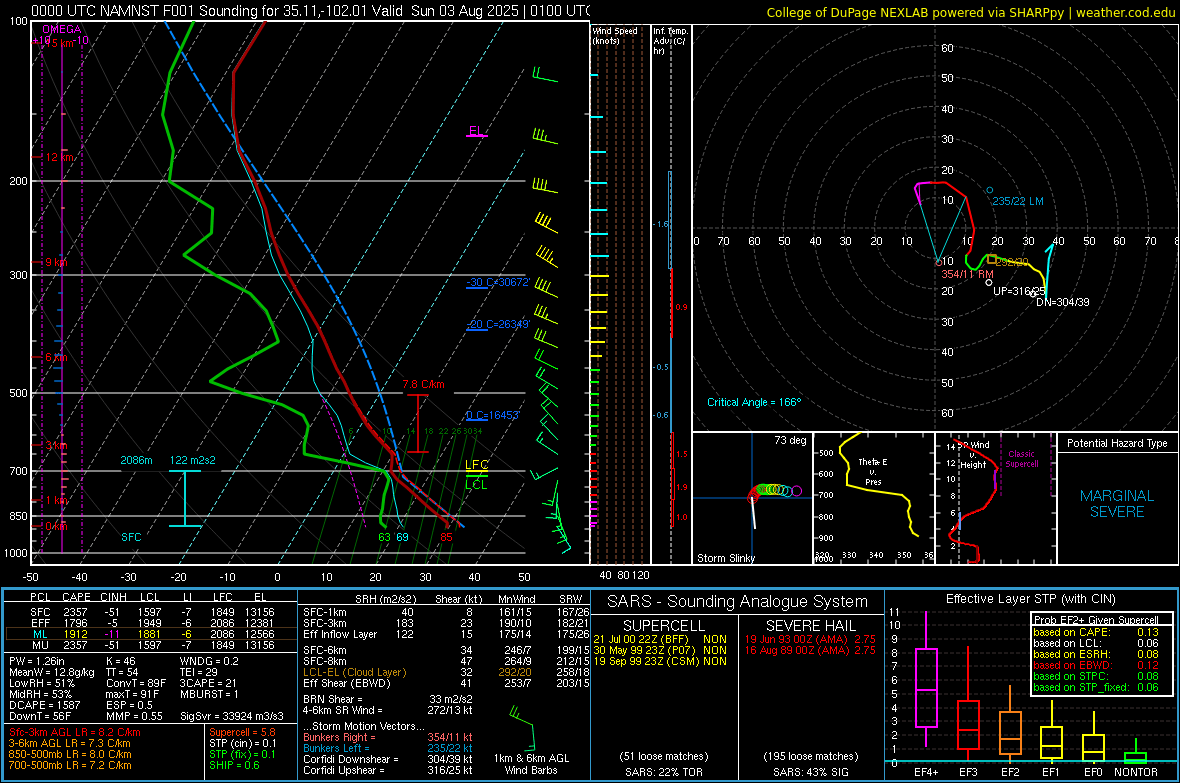This screenshot has height=783, width=1180.
Task: Click the magenta EL marker on the skew-T
Action: pyautogui.click(x=476, y=131)
